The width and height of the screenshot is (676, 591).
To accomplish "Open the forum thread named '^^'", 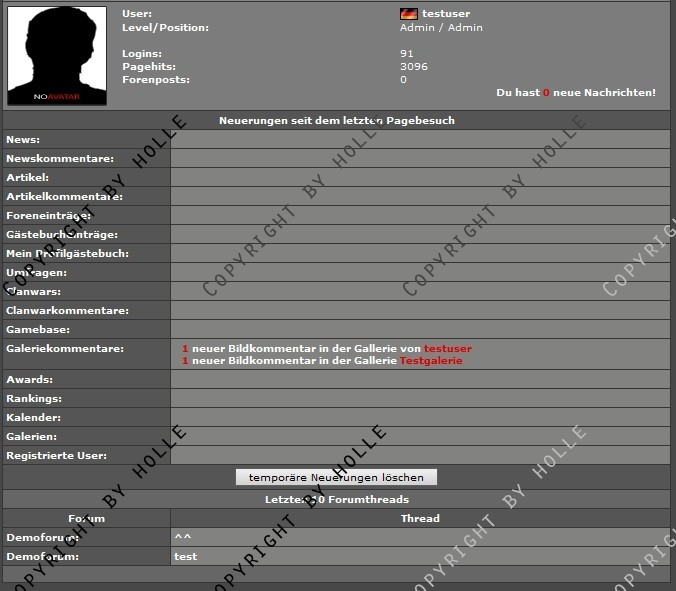I will click(x=183, y=537).
